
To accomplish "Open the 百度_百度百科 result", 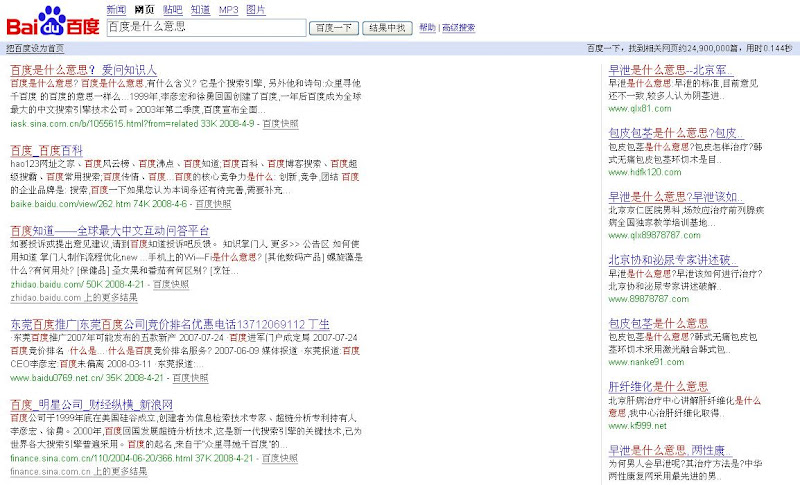I will pos(46,150).
